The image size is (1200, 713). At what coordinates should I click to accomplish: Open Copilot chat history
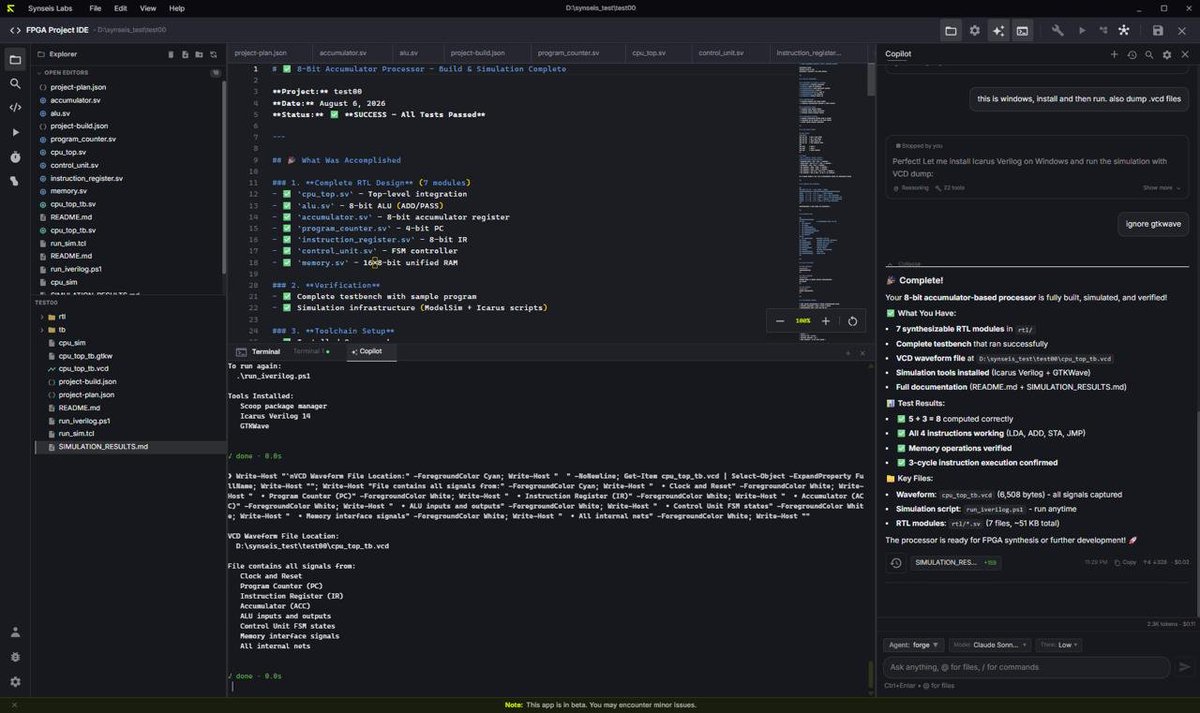(x=1132, y=54)
